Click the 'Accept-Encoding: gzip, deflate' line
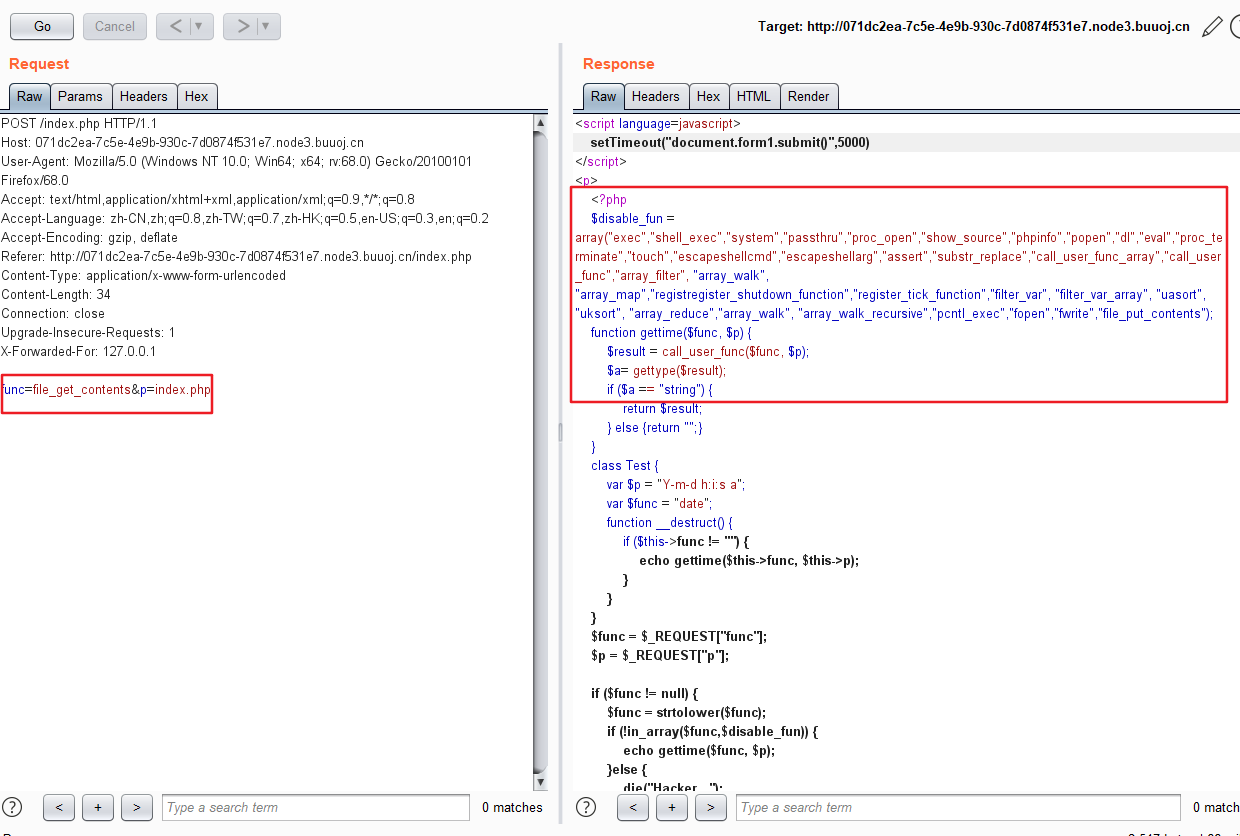1240x836 pixels. (x=89, y=237)
